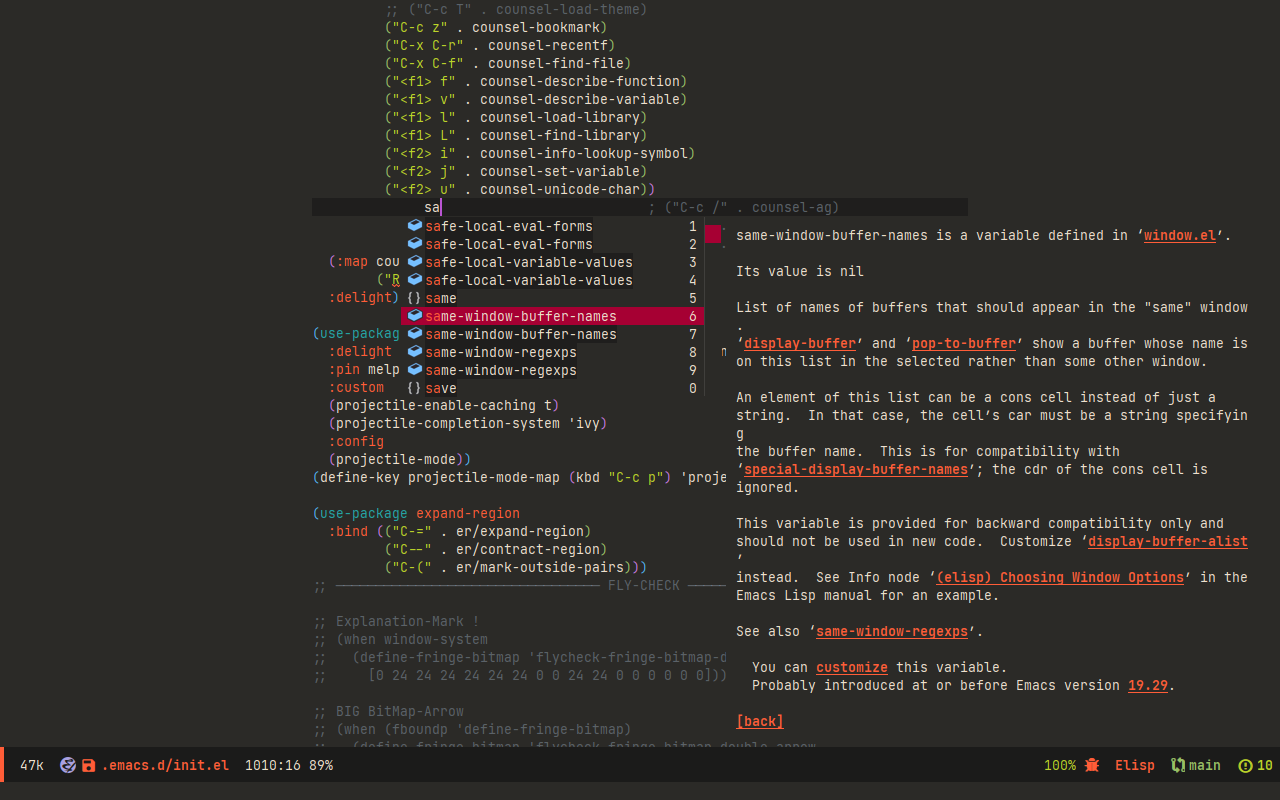The image size is (1280, 800).
Task: Click the .emacs.d/init.el buffer name in mode line
Action: [165, 765]
